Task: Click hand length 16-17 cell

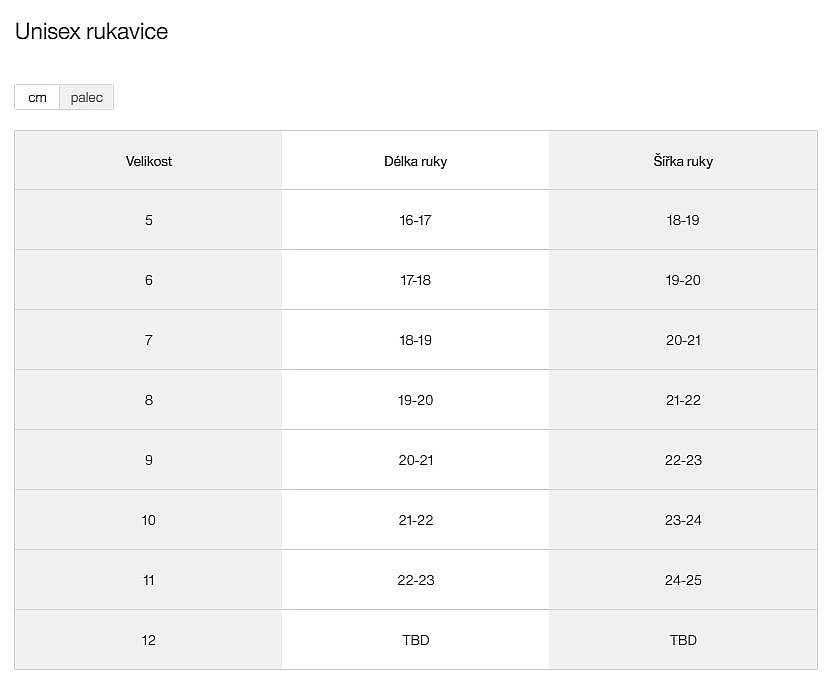Action: pos(415,220)
